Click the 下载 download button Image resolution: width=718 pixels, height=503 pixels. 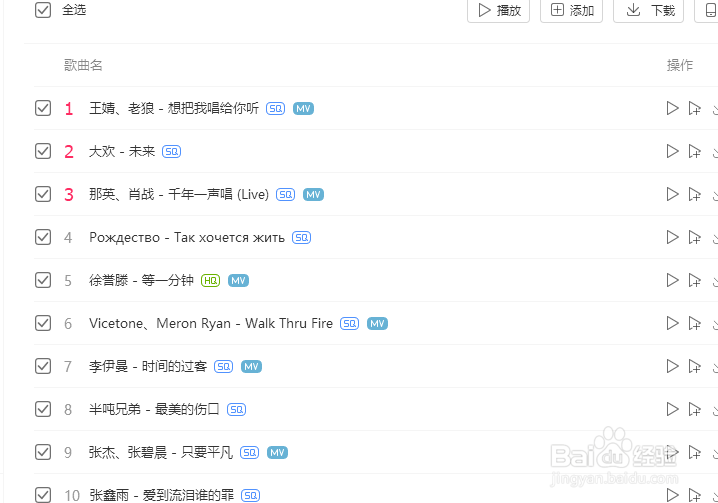[x=648, y=10]
